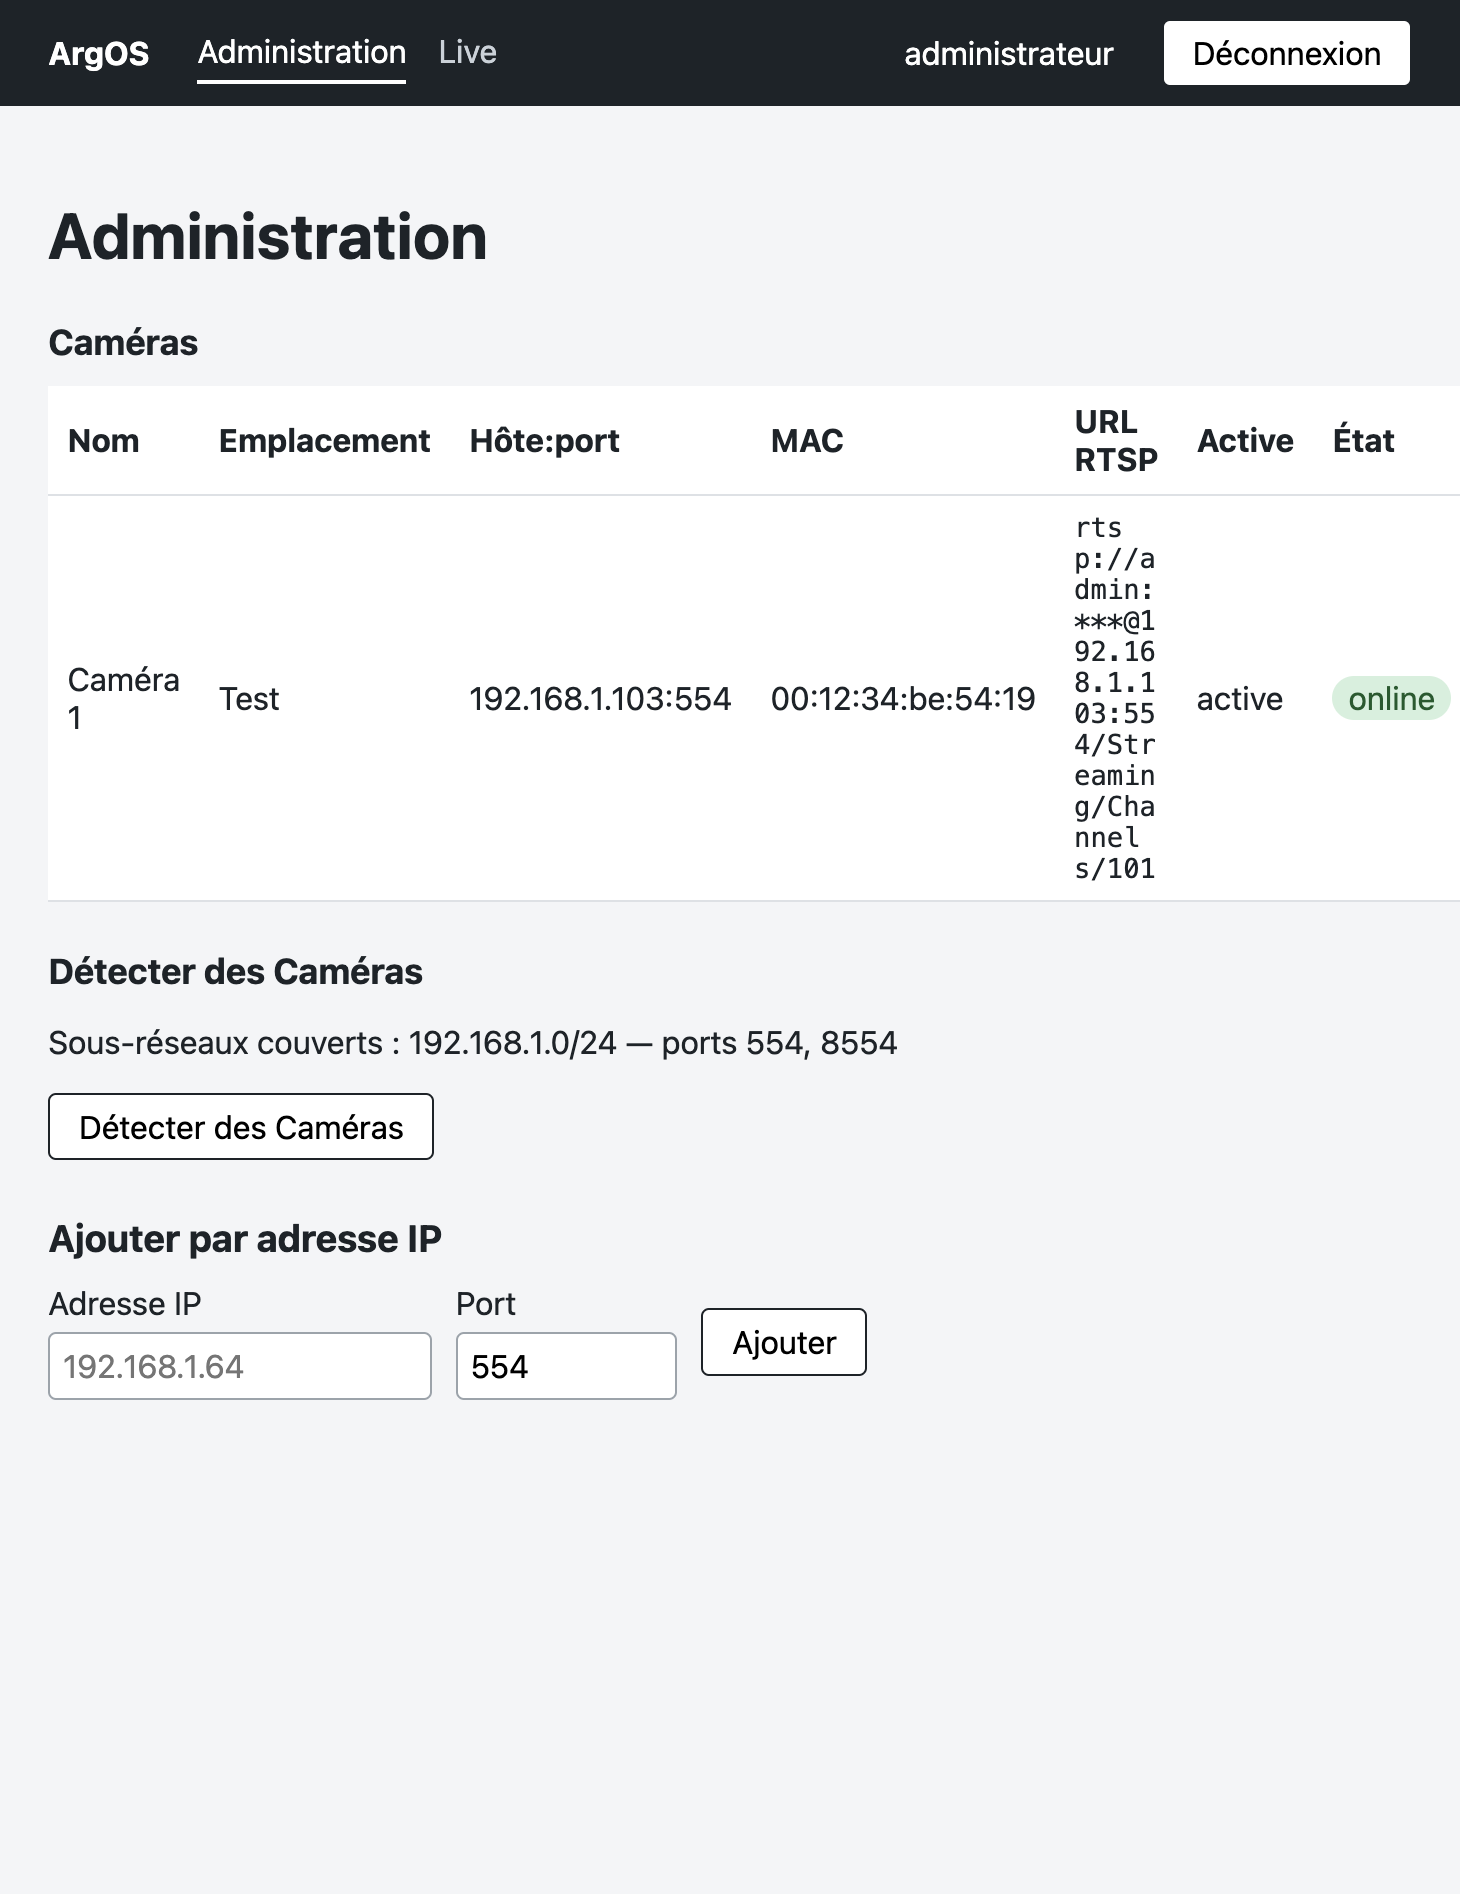
Task: Click the active status cell
Action: coord(1239,698)
